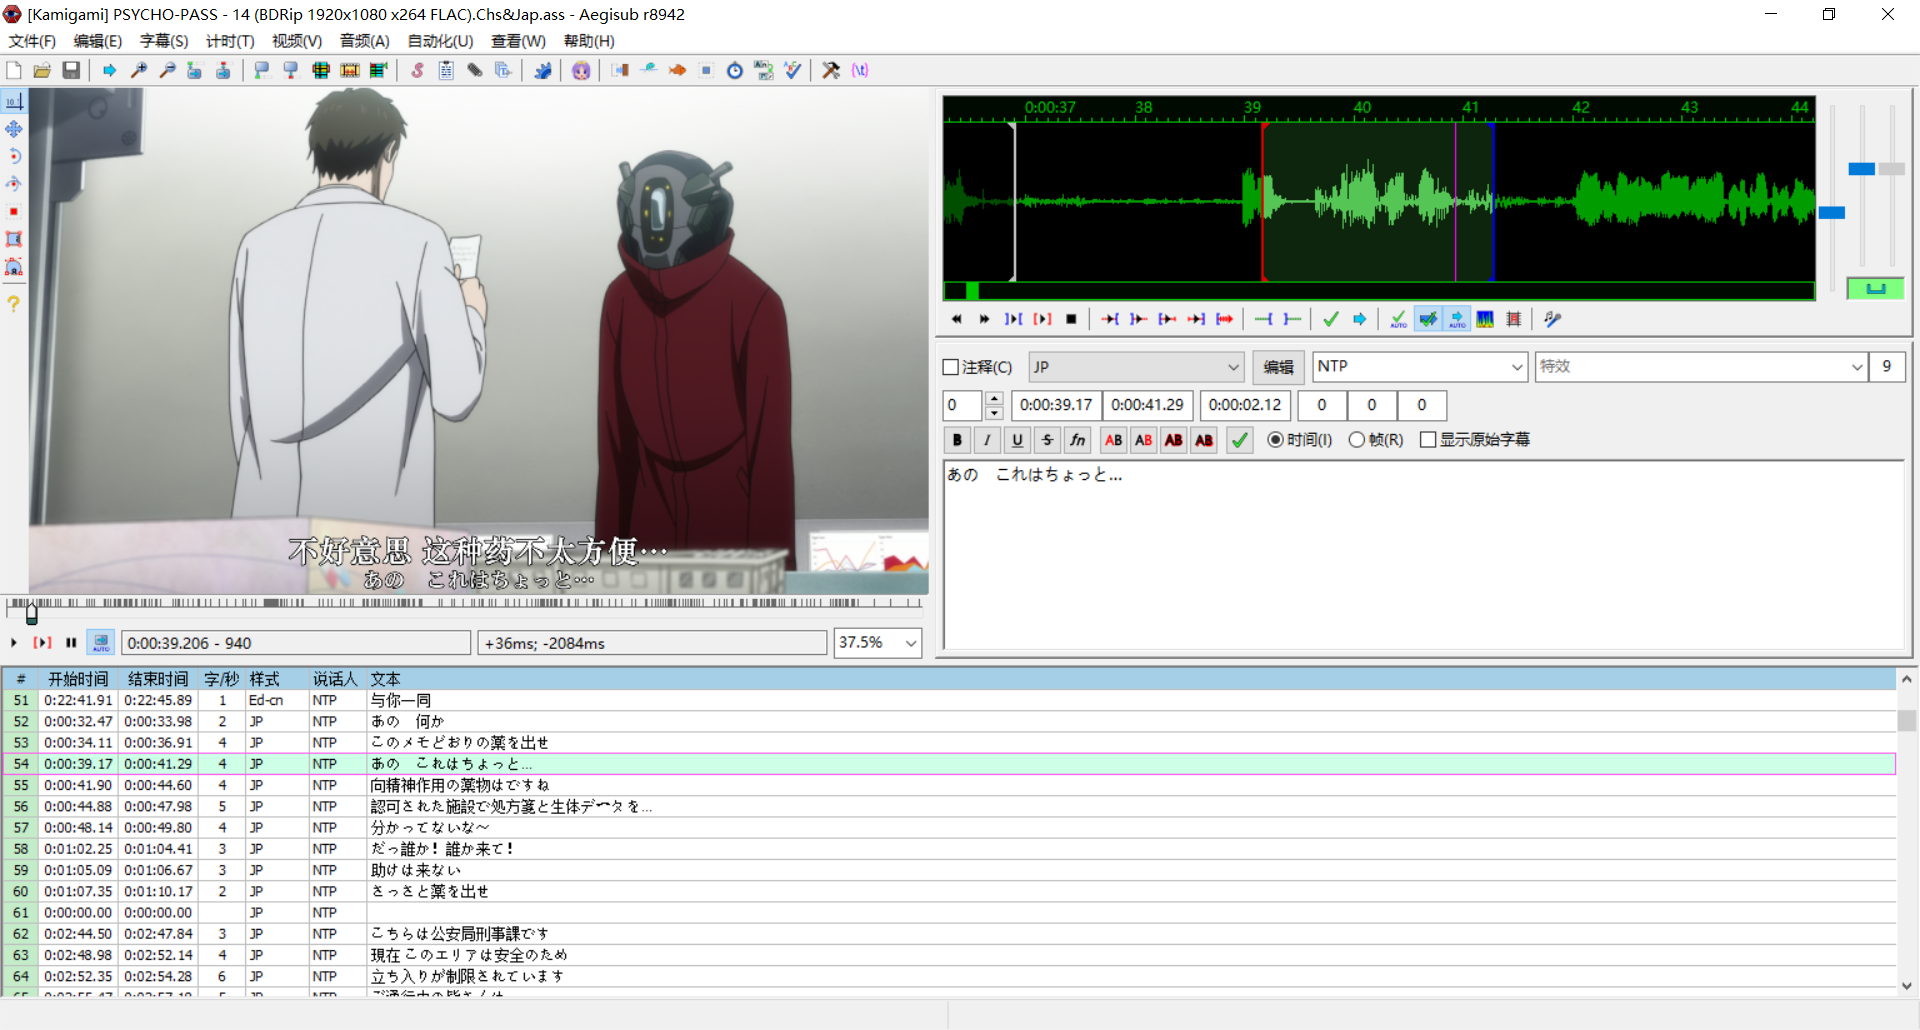Apply italic with the I button
Screen dimensions: 1920x1030
point(987,440)
